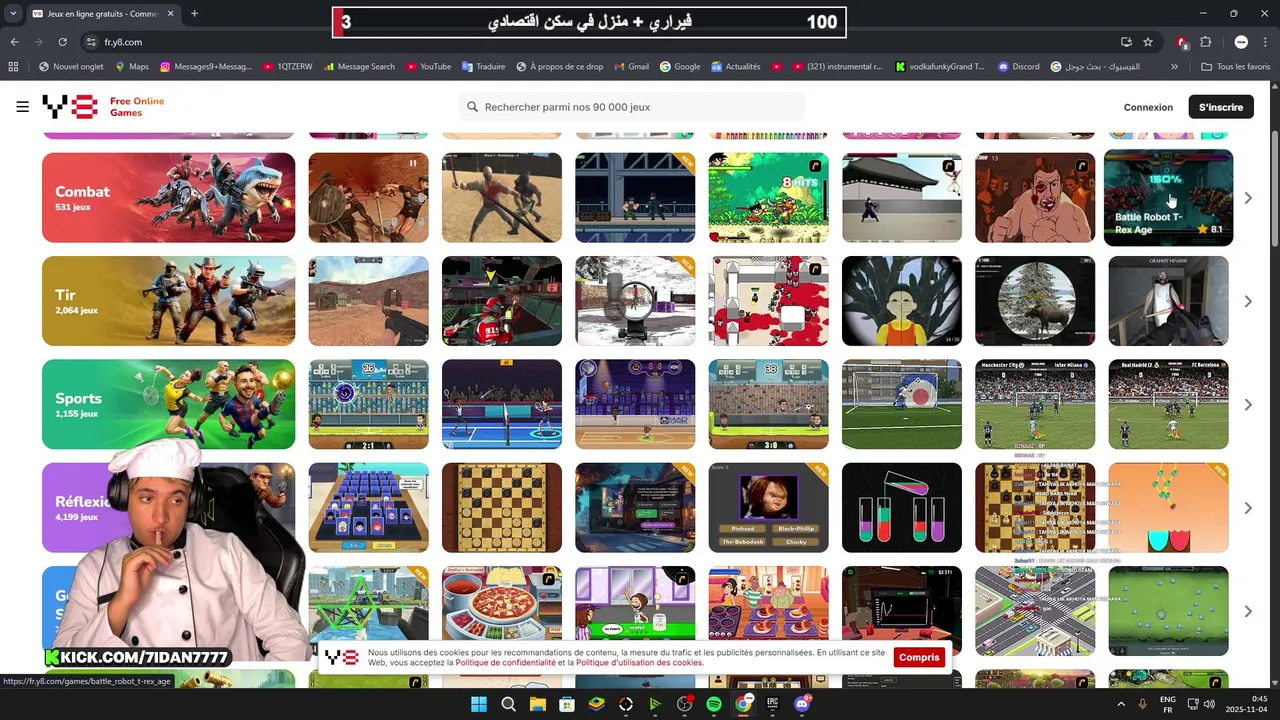The width and height of the screenshot is (1280, 720).
Task: Open File Explorer from the taskbar
Action: pos(537,704)
